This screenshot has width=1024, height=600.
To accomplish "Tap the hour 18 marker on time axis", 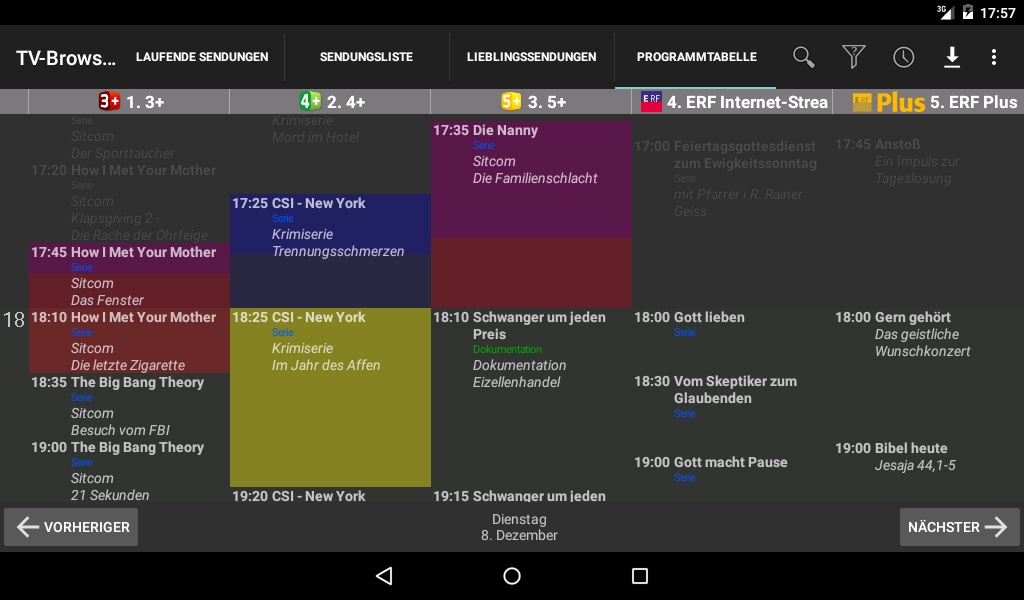I will click(x=14, y=320).
